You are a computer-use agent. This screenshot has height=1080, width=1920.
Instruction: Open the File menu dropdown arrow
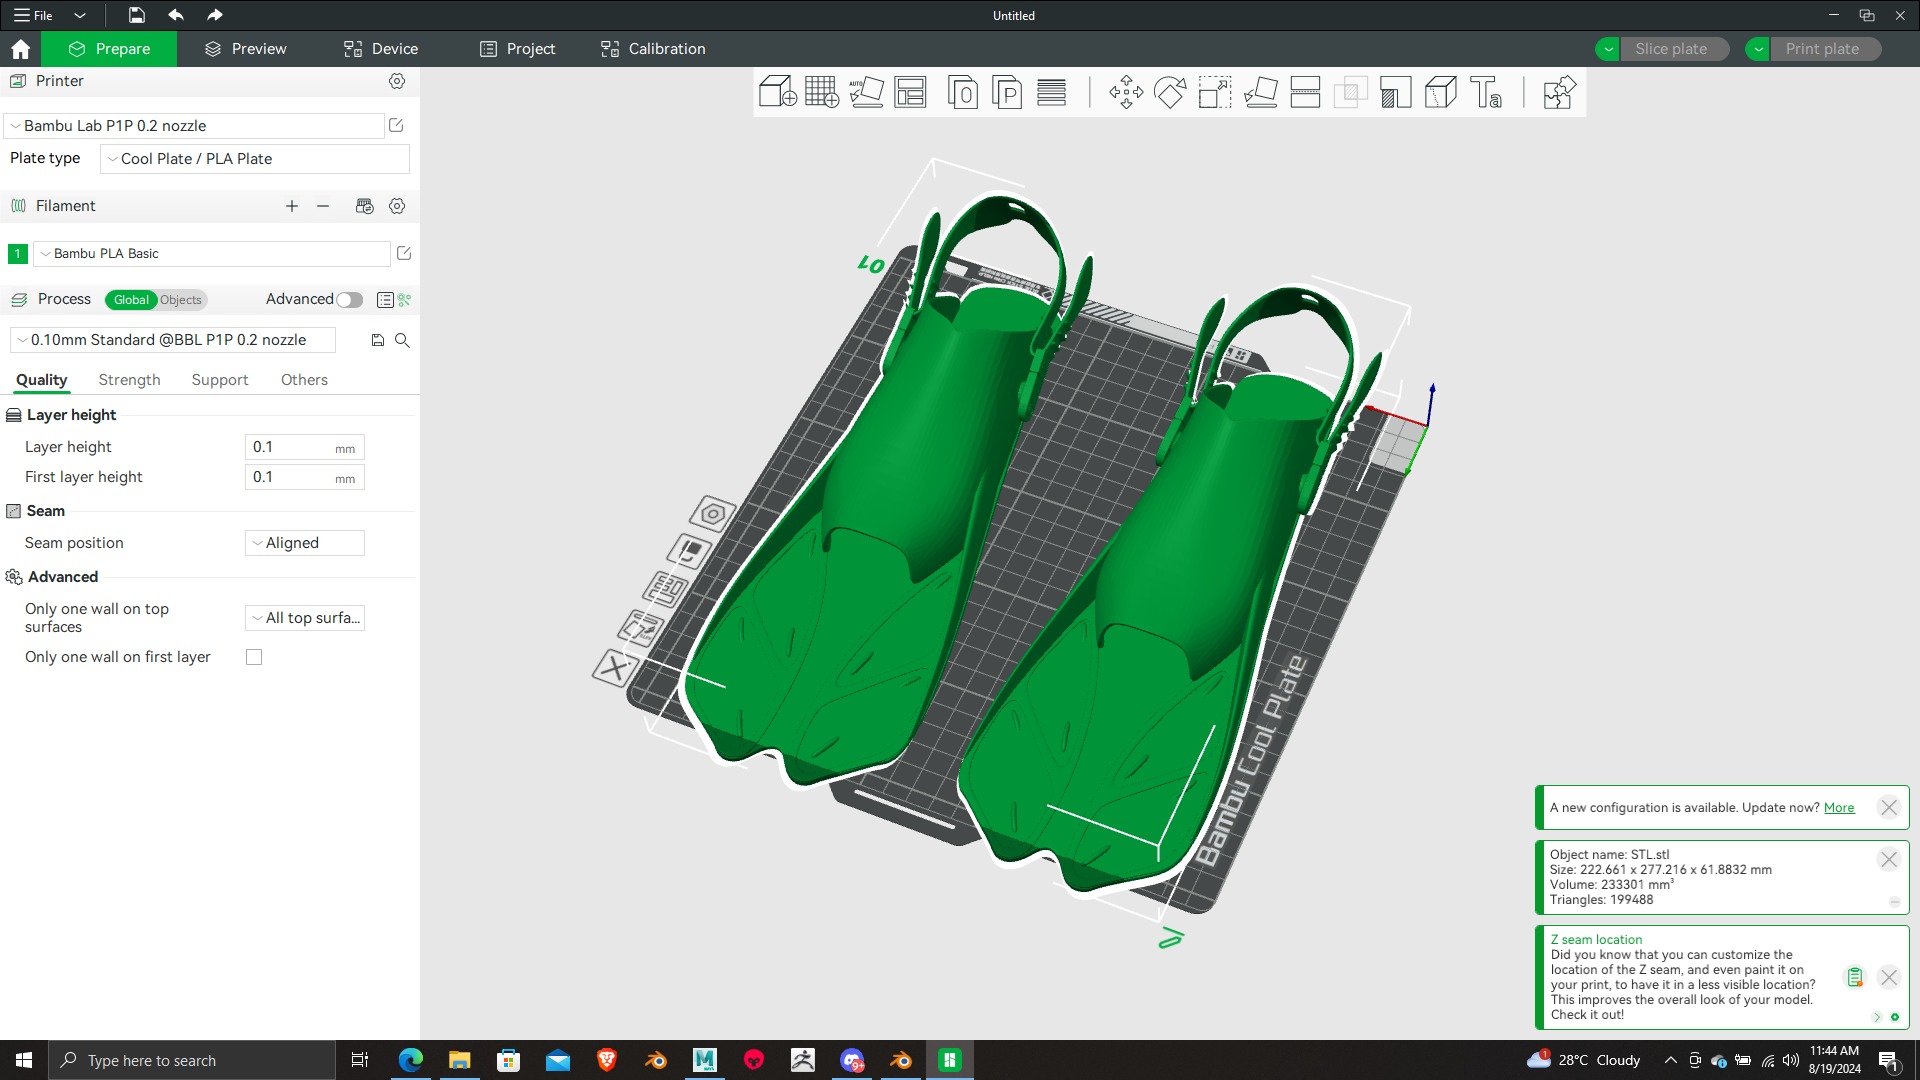click(x=80, y=15)
